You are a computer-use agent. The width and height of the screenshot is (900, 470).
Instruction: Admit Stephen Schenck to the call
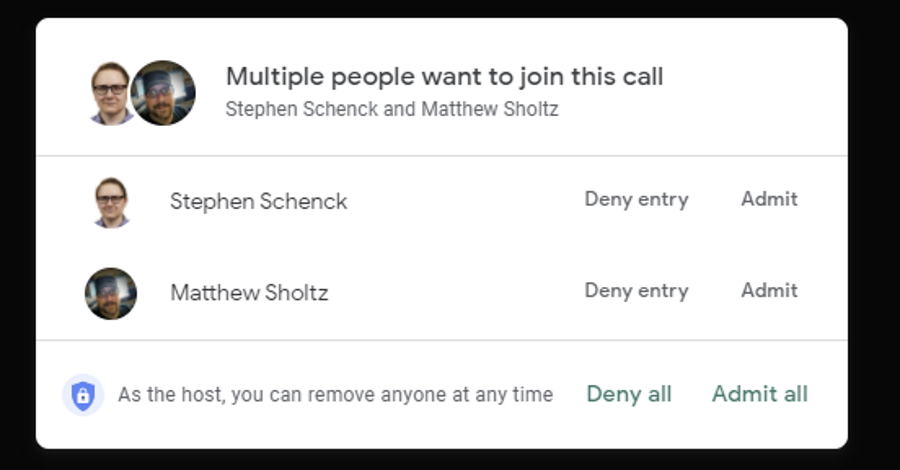769,199
